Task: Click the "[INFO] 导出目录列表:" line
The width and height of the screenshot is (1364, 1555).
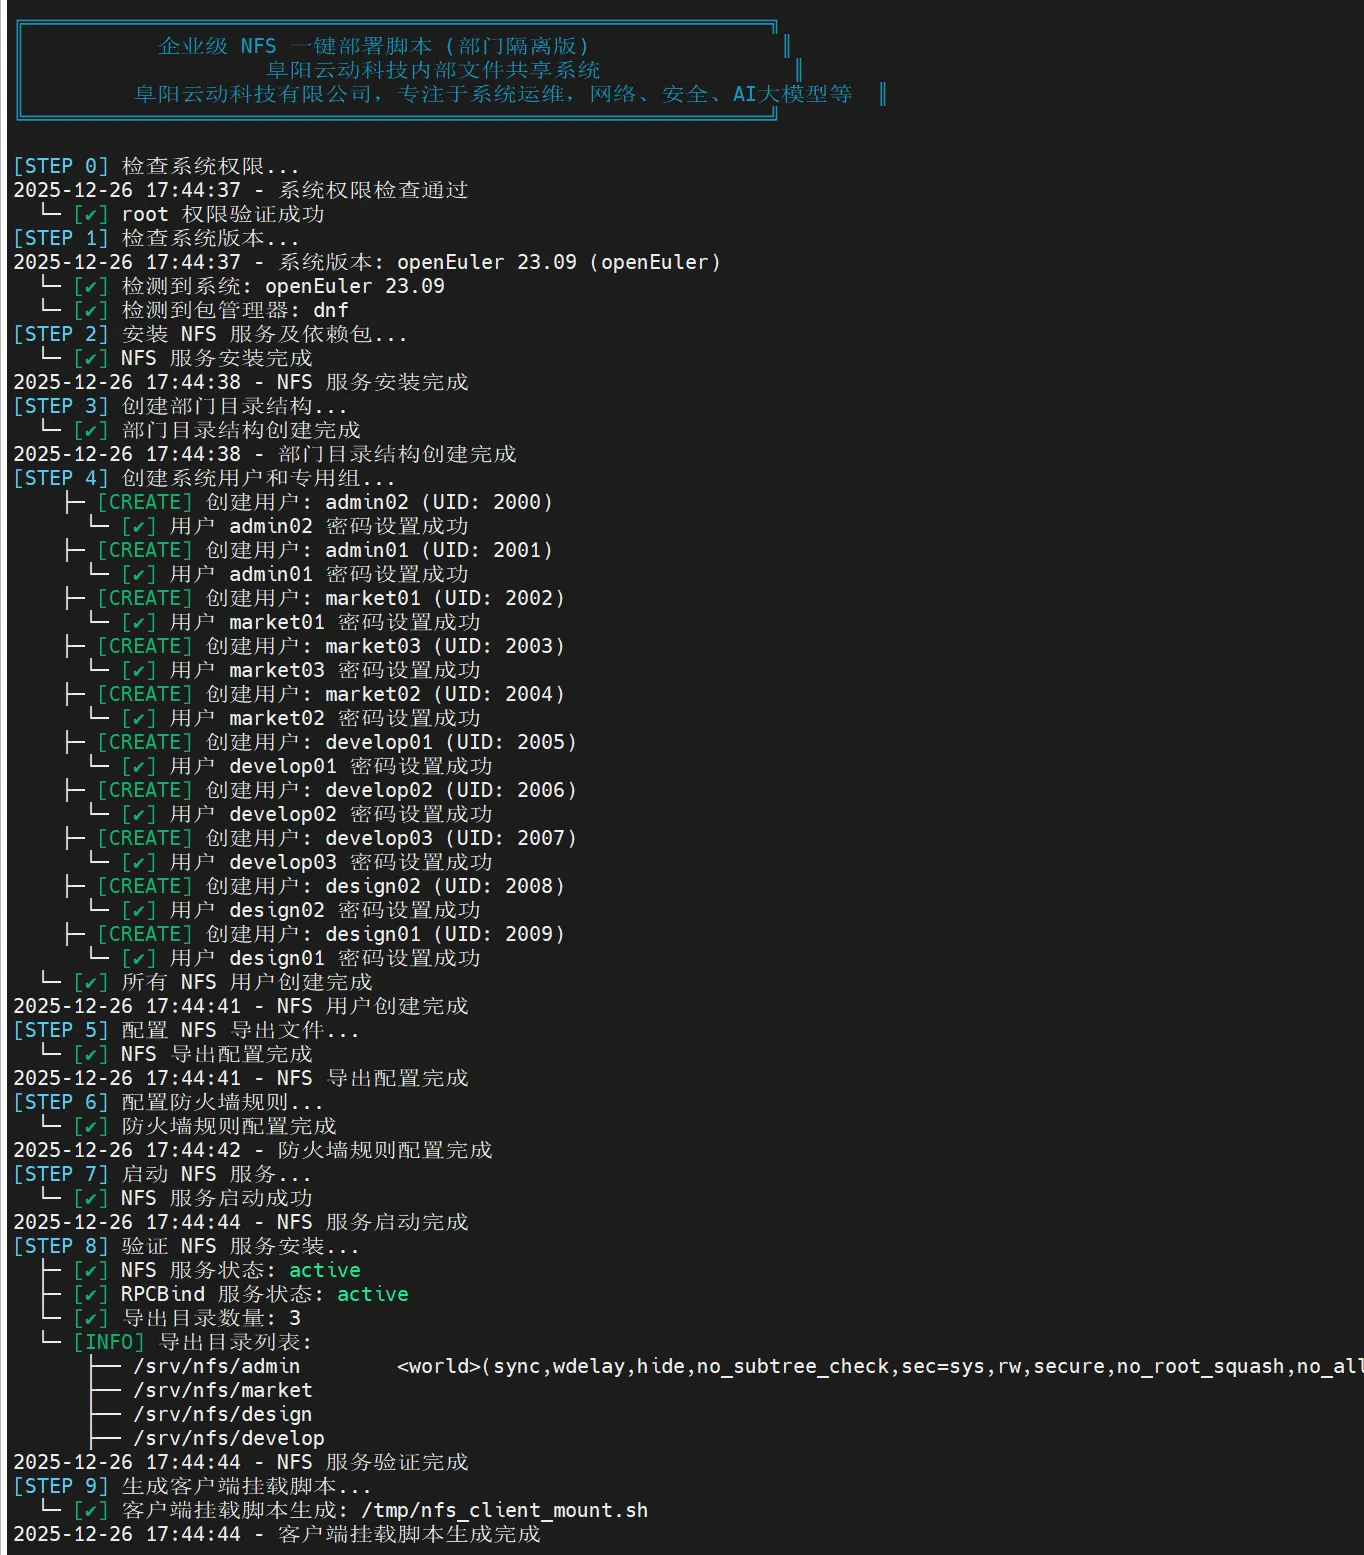Action: pos(193,1342)
